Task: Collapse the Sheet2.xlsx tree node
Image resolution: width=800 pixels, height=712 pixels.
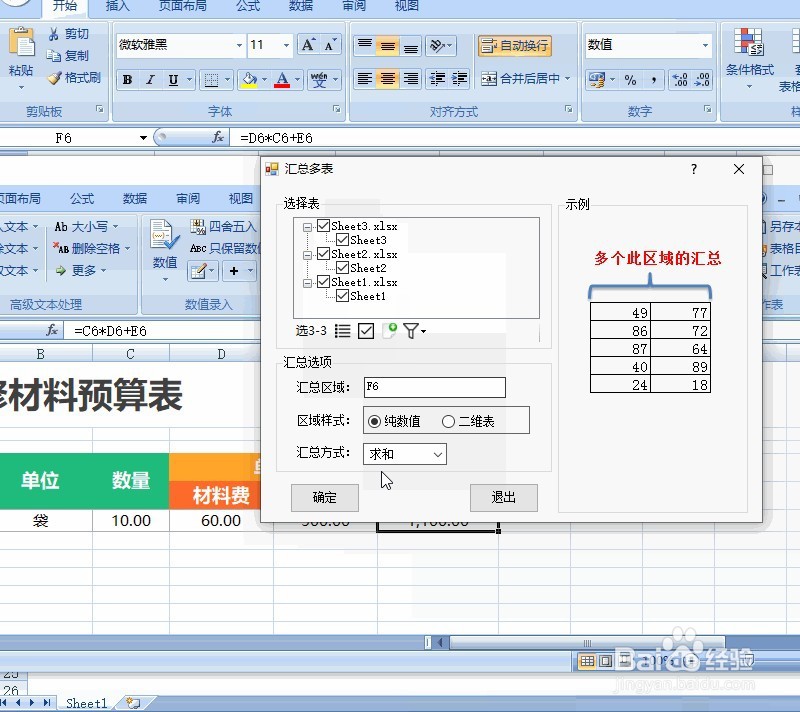Action: tap(307, 255)
